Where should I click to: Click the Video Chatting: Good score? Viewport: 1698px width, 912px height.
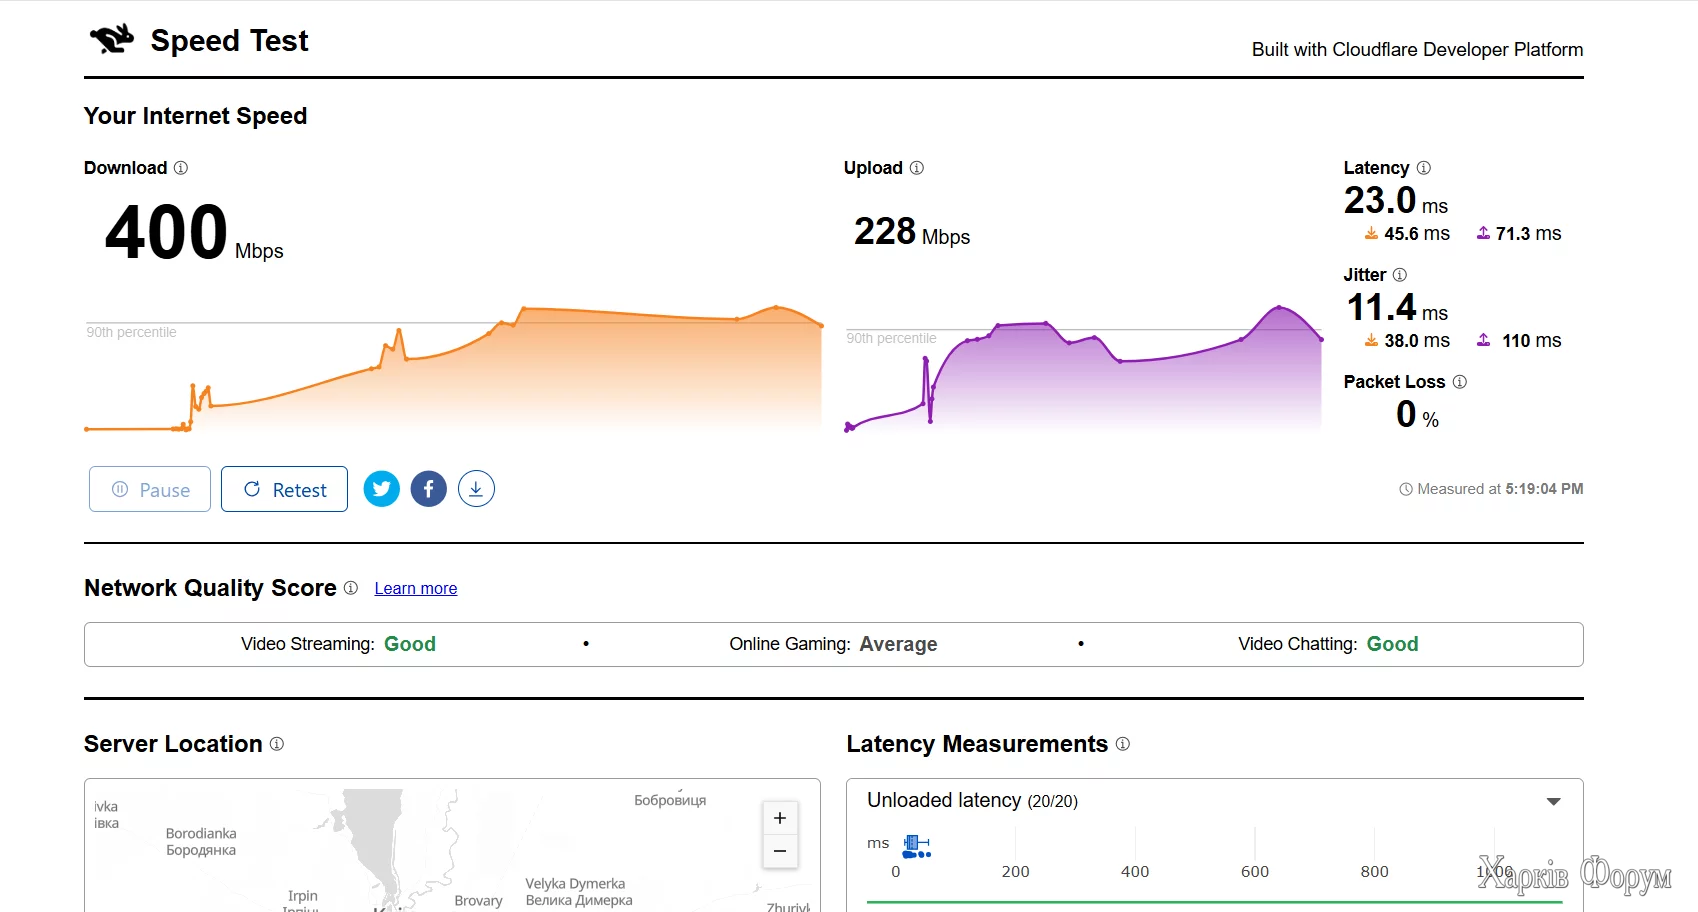tap(1328, 644)
